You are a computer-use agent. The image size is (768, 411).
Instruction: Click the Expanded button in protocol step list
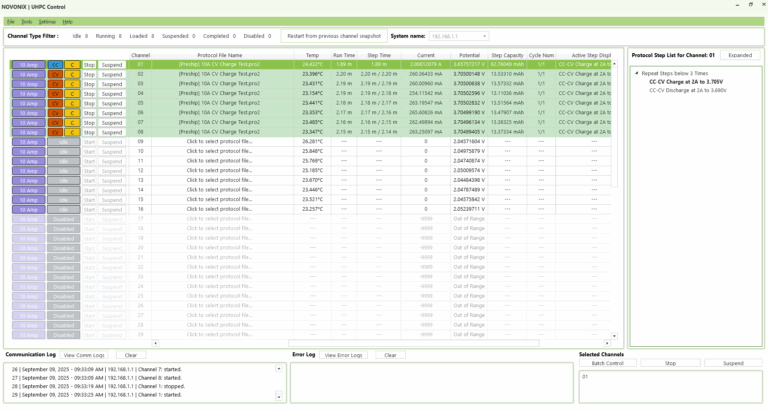click(x=740, y=55)
